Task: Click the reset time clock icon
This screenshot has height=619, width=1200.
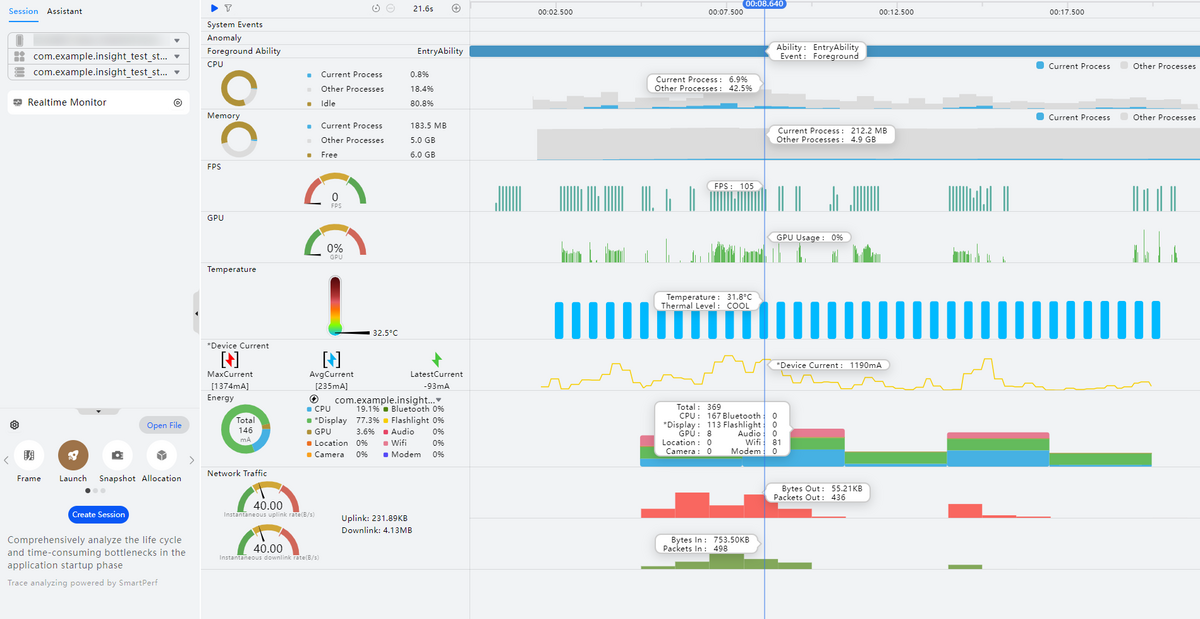Action: click(376, 8)
